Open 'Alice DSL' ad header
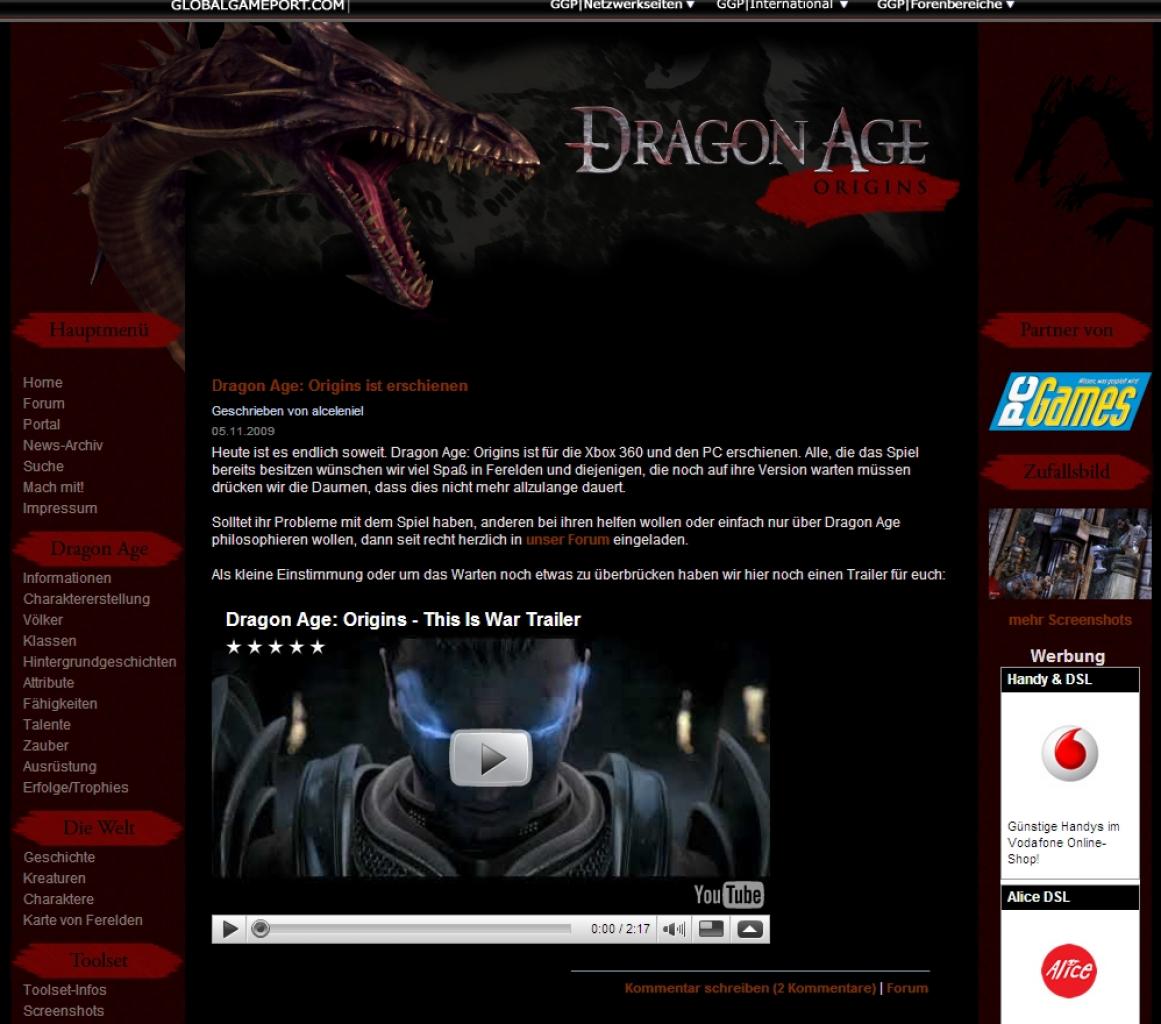Viewport: 1161px width, 1024px height. pos(1070,897)
